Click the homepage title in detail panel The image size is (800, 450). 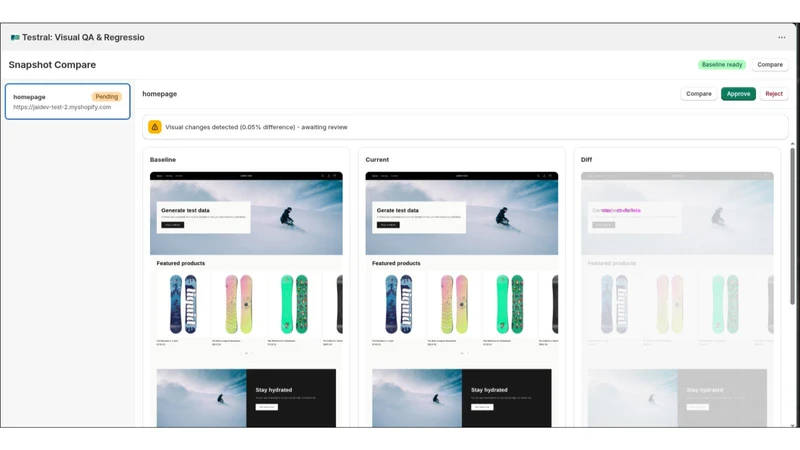pos(160,94)
